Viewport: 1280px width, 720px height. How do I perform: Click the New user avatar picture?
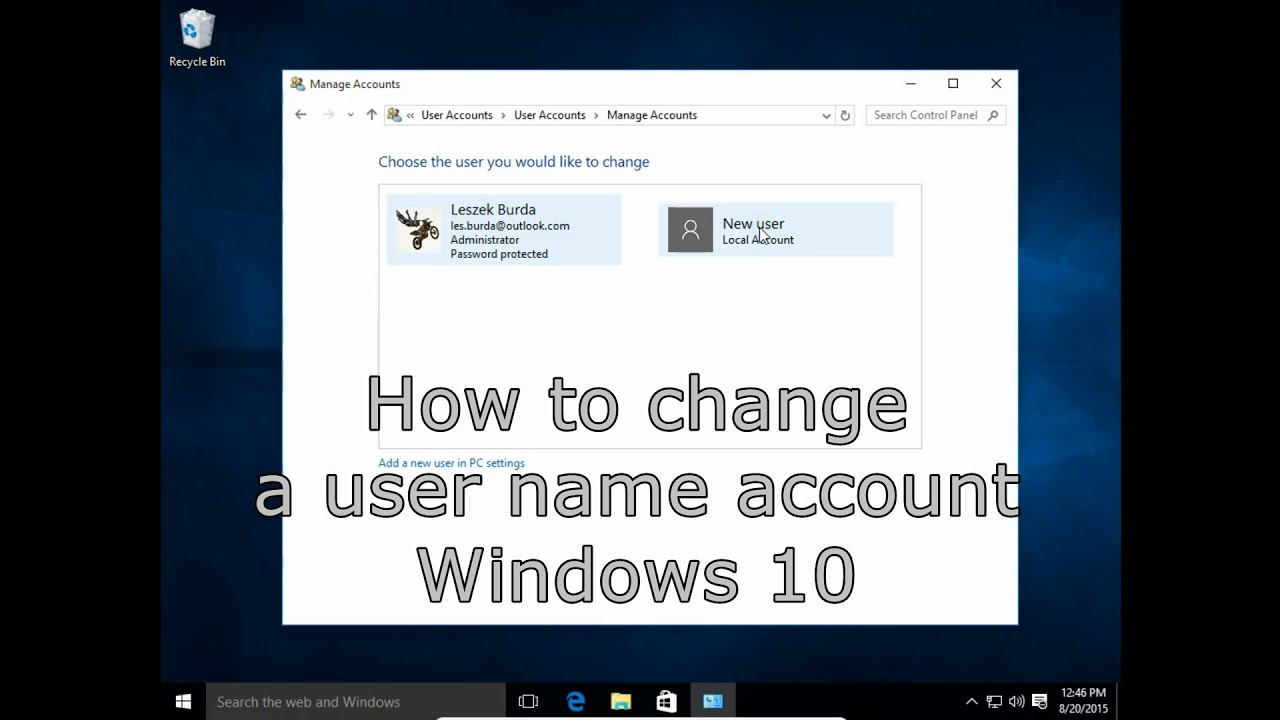coord(690,230)
